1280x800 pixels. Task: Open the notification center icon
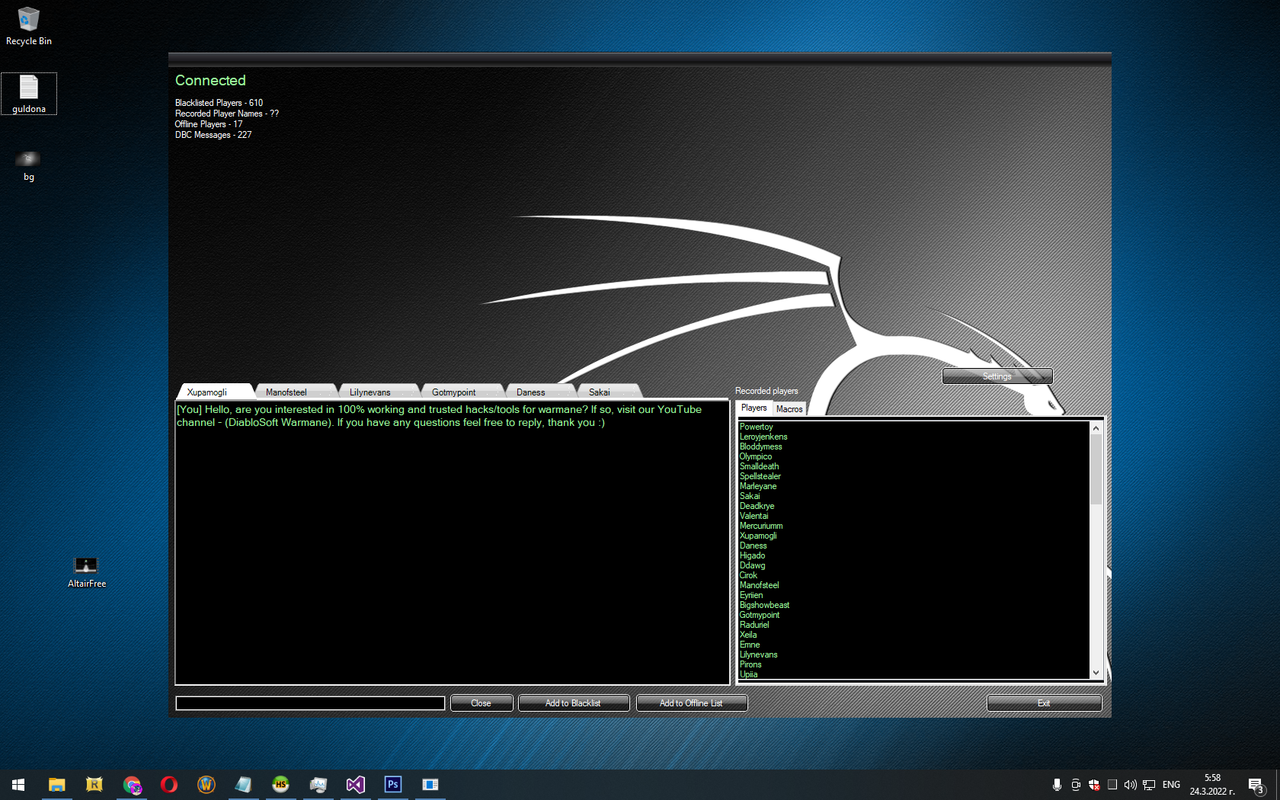(1257, 786)
